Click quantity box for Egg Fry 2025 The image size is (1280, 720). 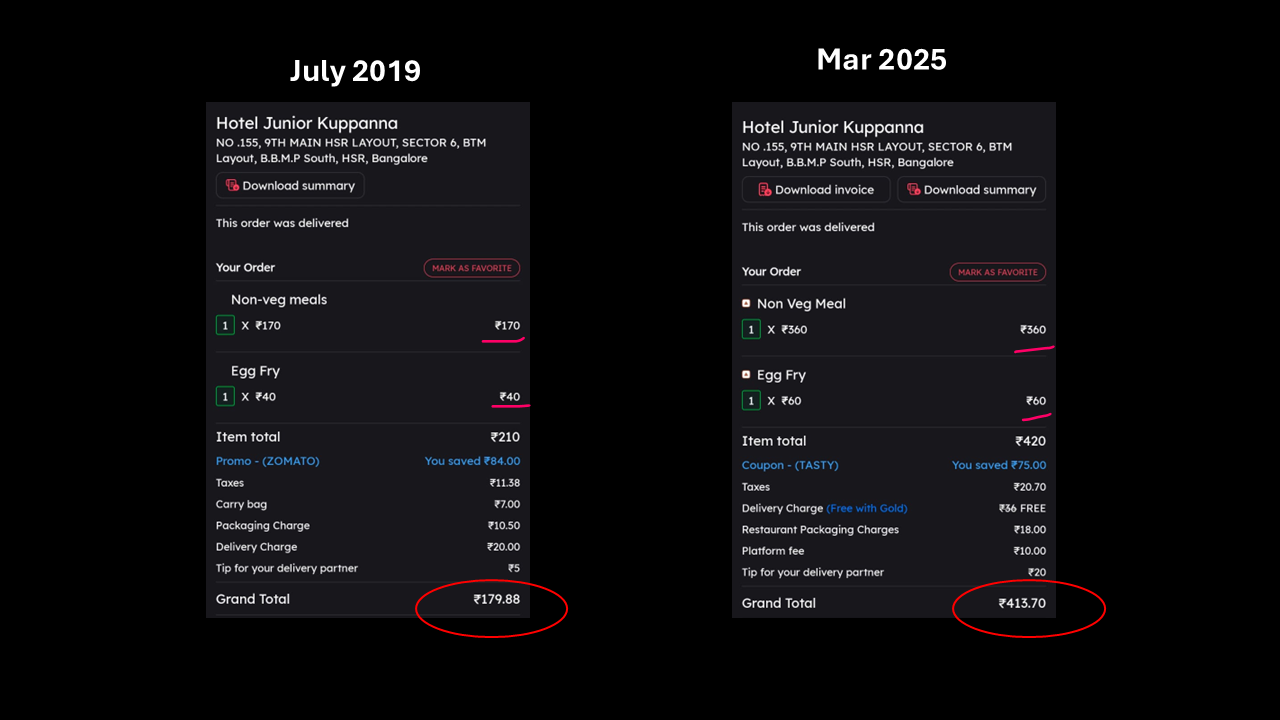751,400
